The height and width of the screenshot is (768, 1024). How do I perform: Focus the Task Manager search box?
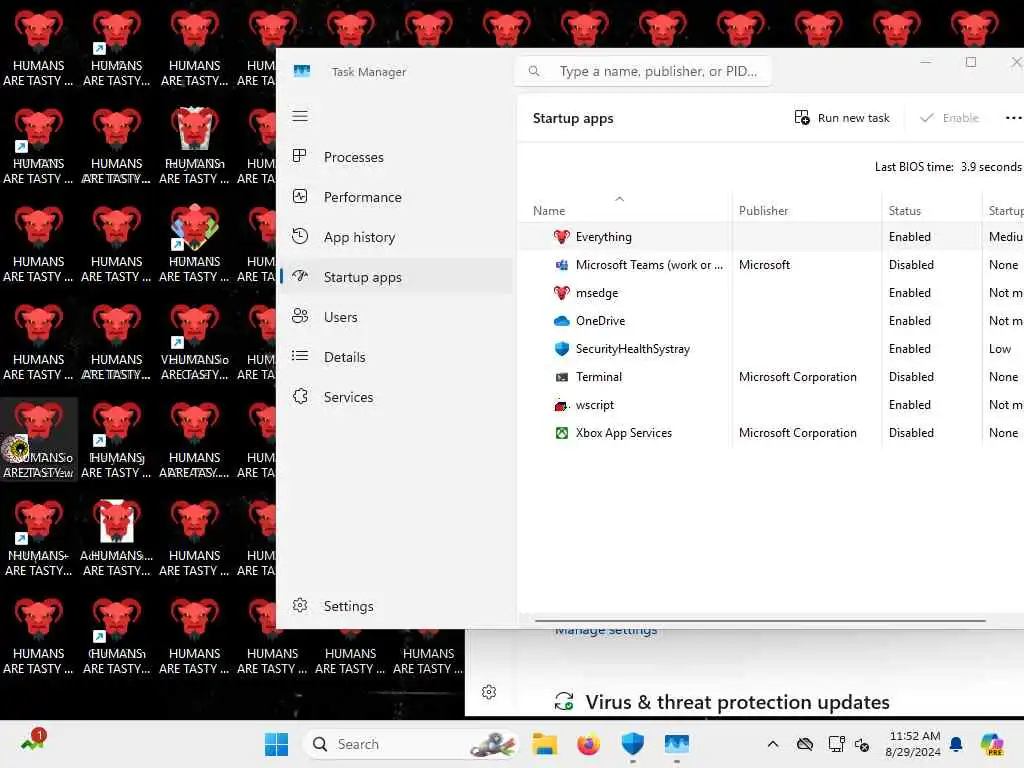(x=643, y=71)
